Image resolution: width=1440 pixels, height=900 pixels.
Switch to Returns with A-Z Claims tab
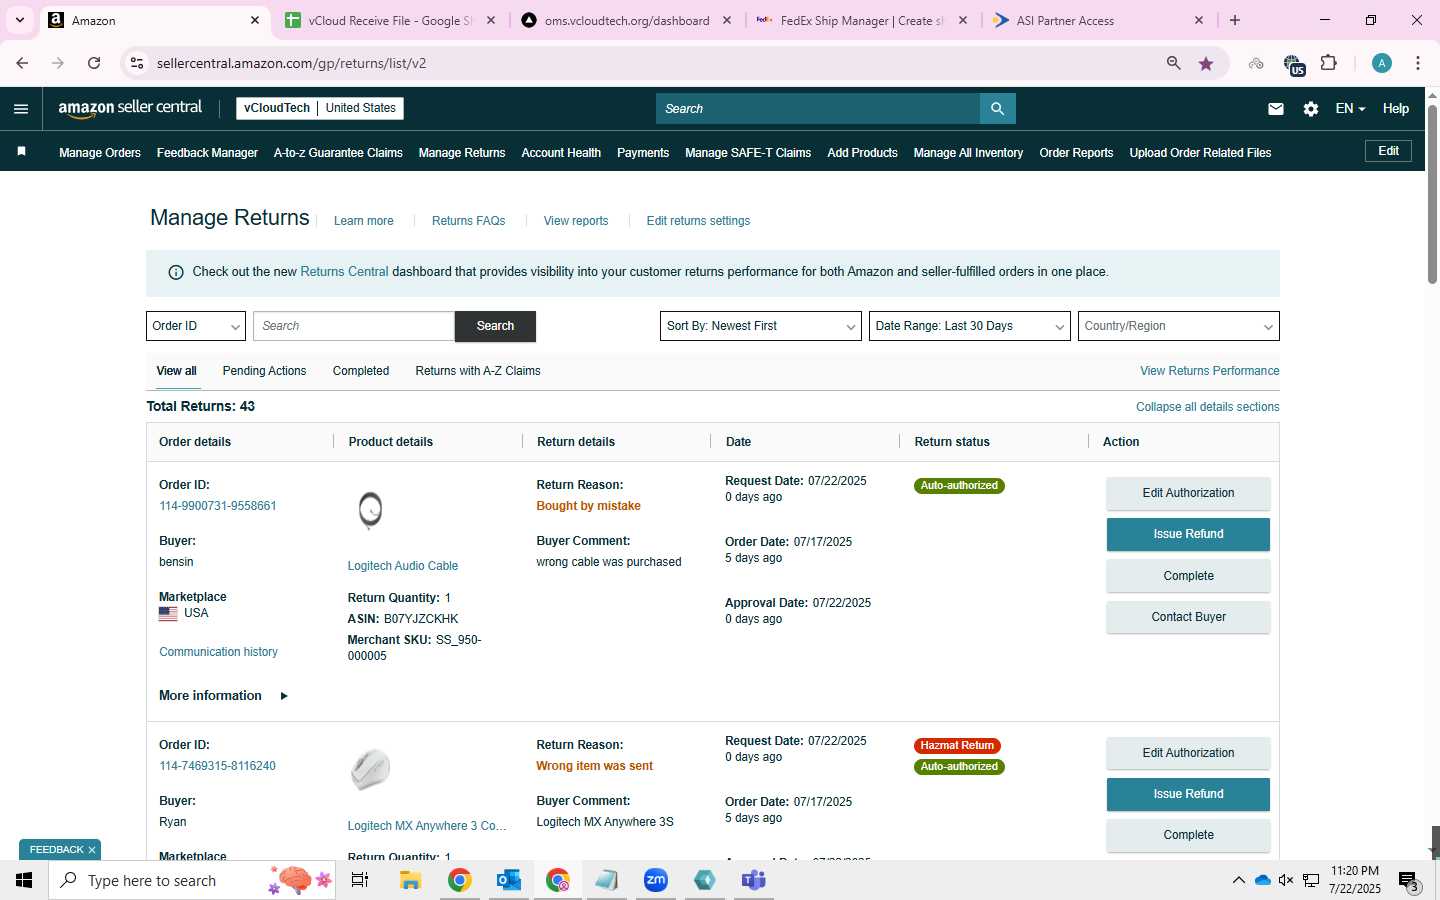(478, 371)
